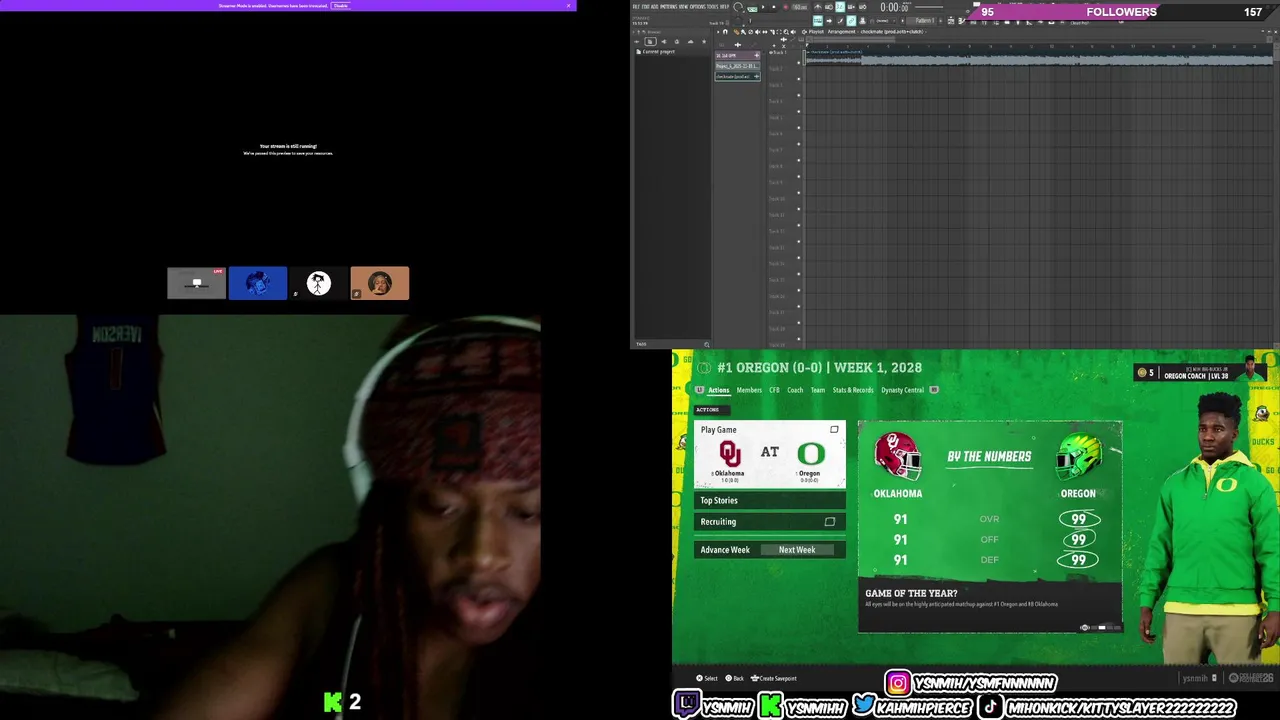Viewport: 1280px width, 720px height.
Task: Toggle the playlist magnet snap icon
Action: (725, 32)
